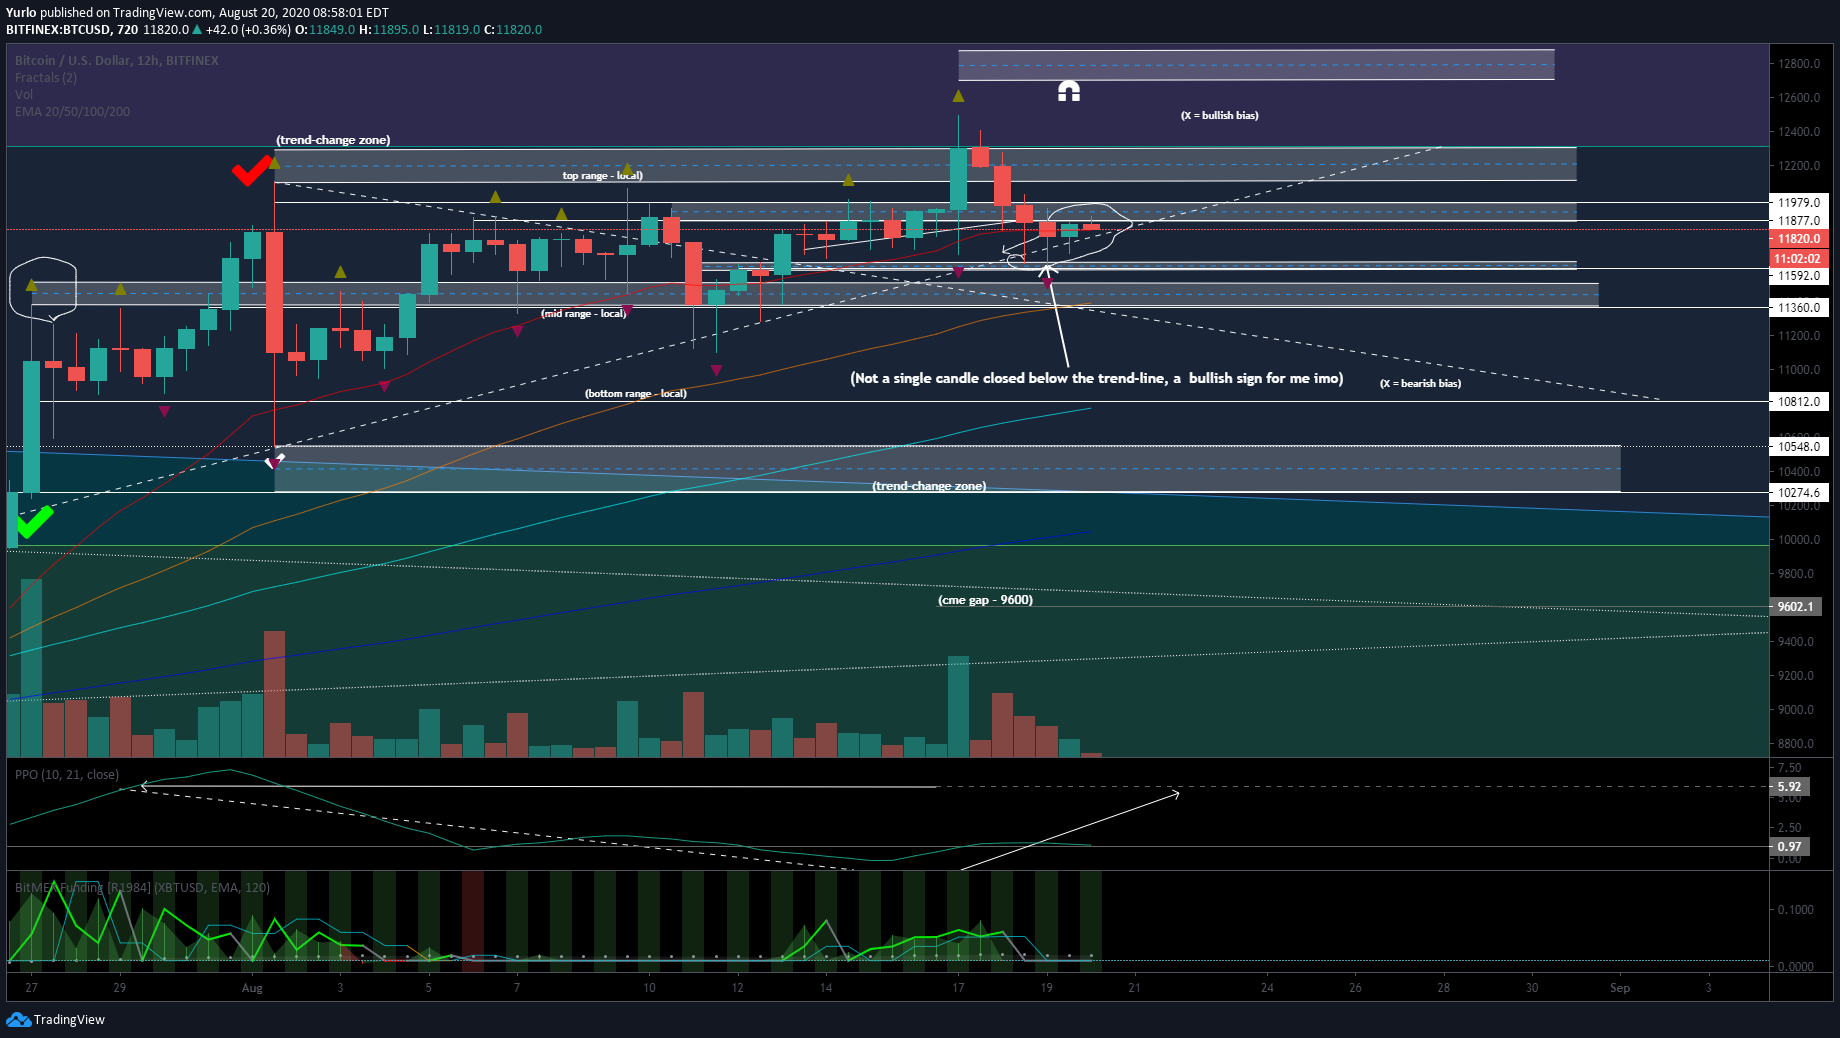The width and height of the screenshot is (1840, 1038).
Task: Click the large green Aug 17 candle body
Action: pos(958,179)
